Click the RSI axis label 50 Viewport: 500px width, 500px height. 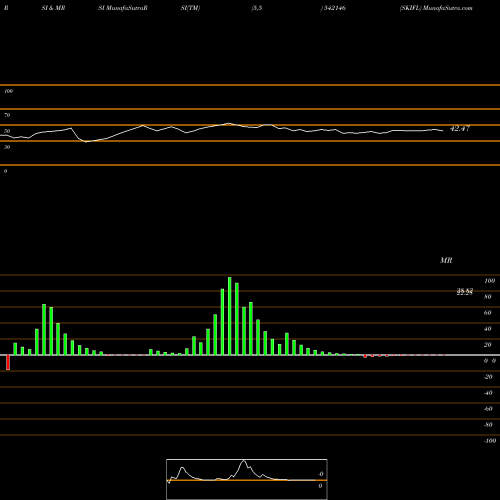[x=7, y=131]
